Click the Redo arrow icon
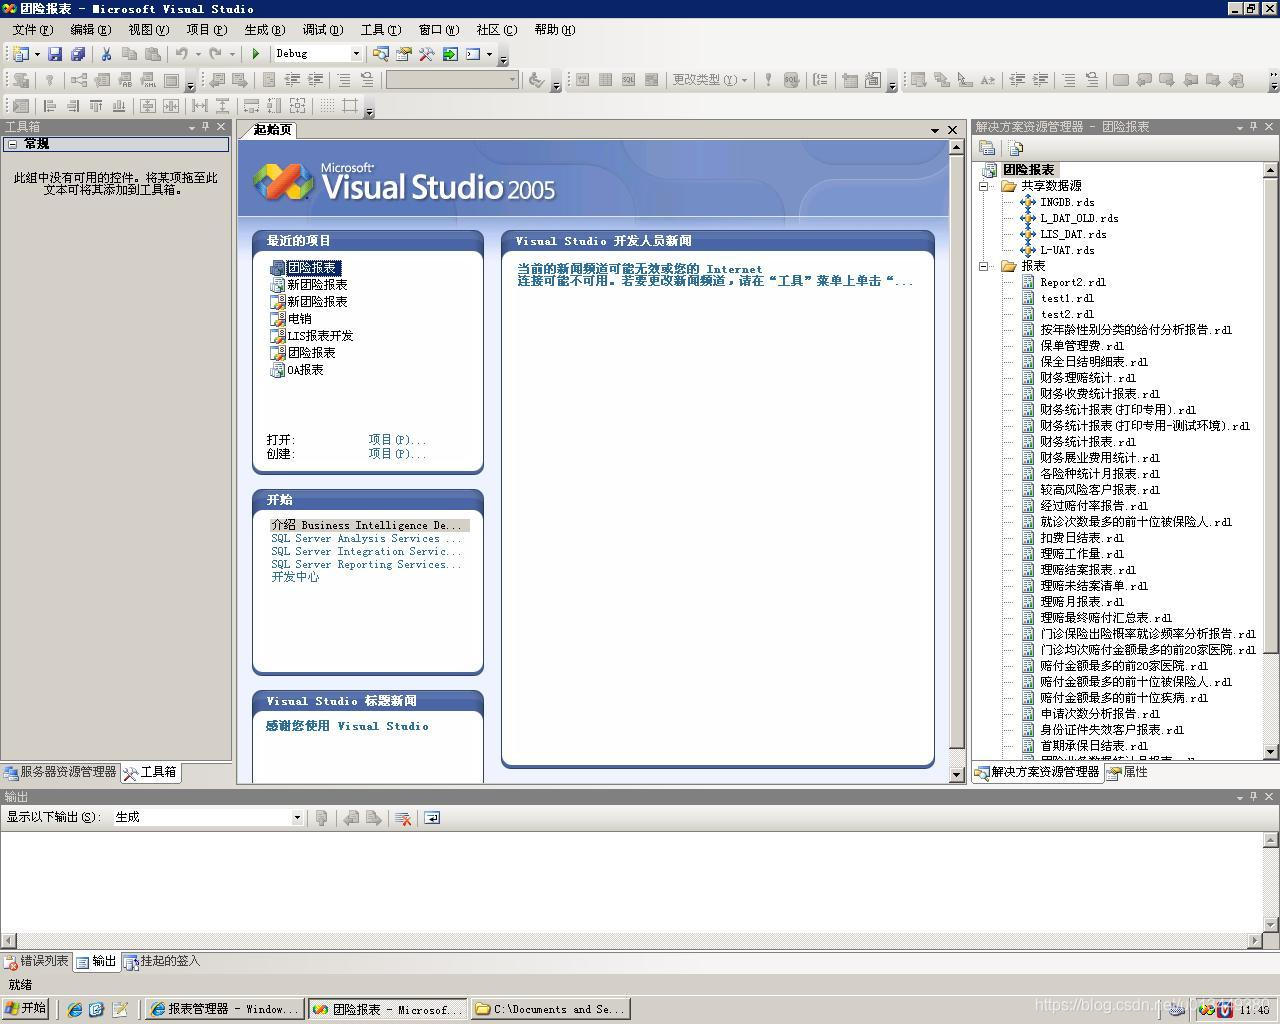Viewport: 1280px width, 1024px height. [x=217, y=54]
